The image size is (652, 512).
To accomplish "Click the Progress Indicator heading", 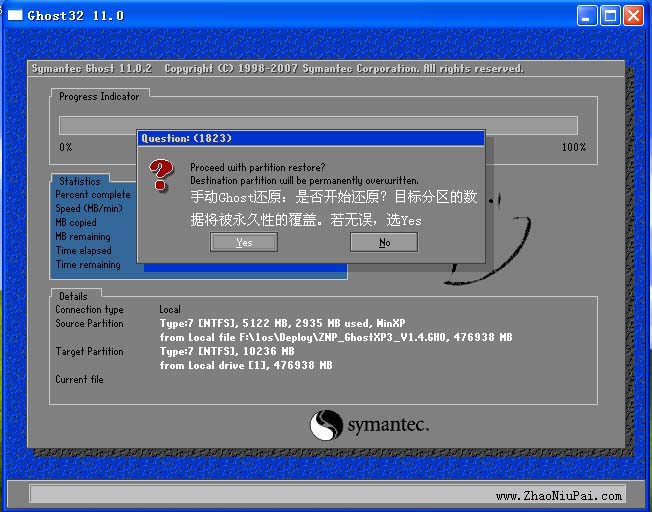I will pyautogui.click(x=99, y=96).
